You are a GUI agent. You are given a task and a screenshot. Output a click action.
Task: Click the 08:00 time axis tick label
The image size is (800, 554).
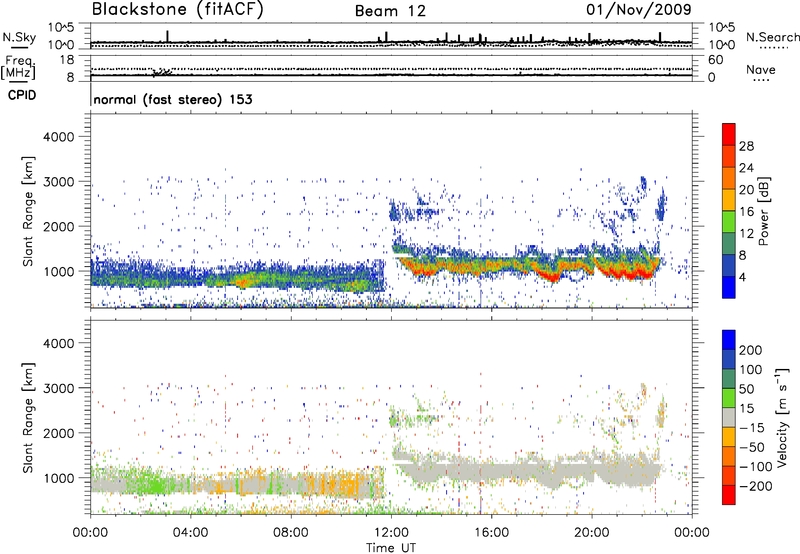click(291, 533)
